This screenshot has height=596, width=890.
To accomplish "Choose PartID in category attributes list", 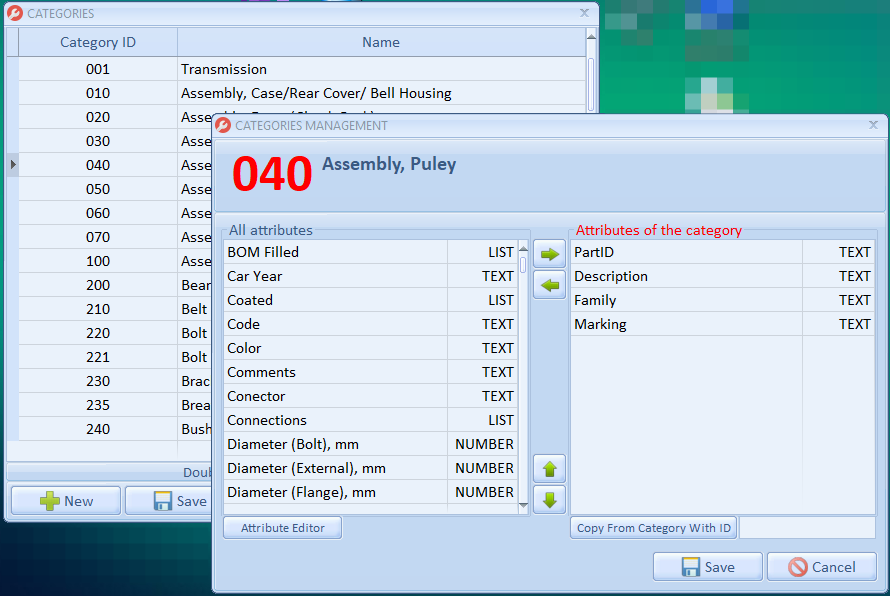I will point(686,252).
